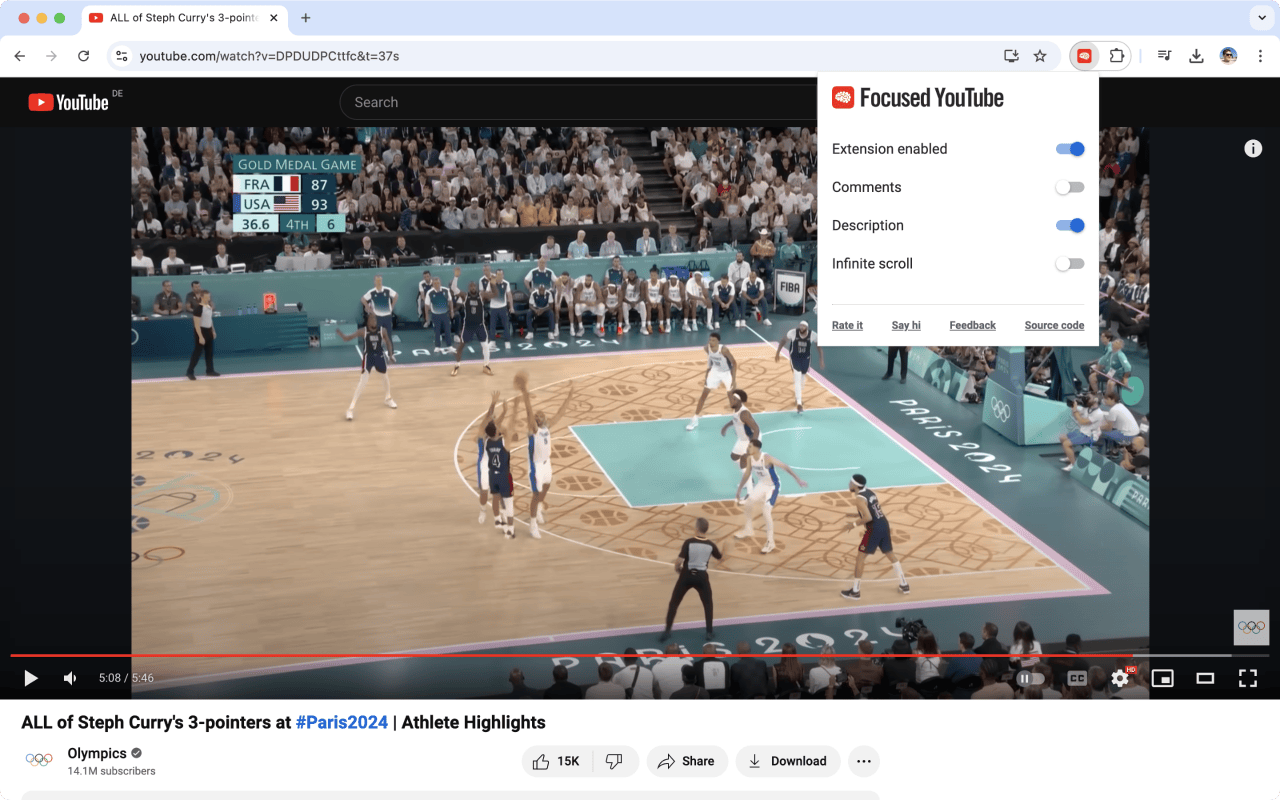
Task: Disable the Extension enabled switch
Action: tap(1069, 148)
